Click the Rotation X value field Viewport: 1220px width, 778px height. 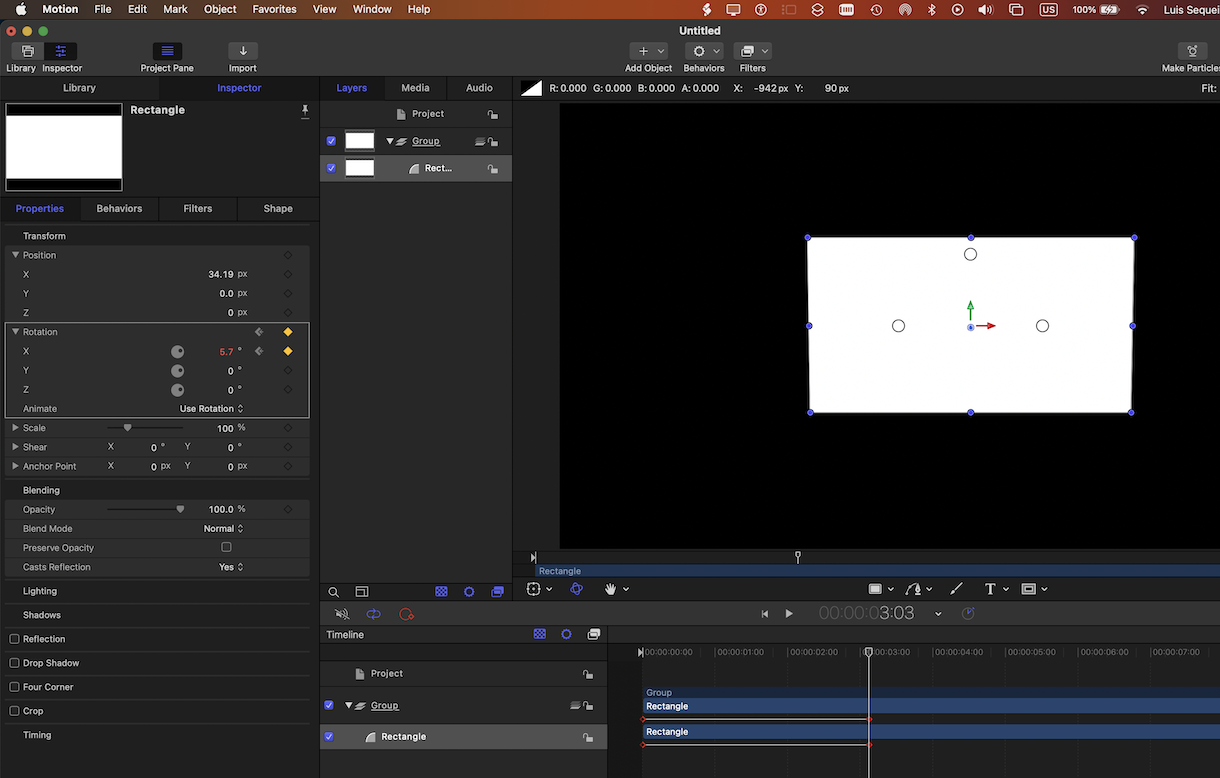click(x=226, y=351)
